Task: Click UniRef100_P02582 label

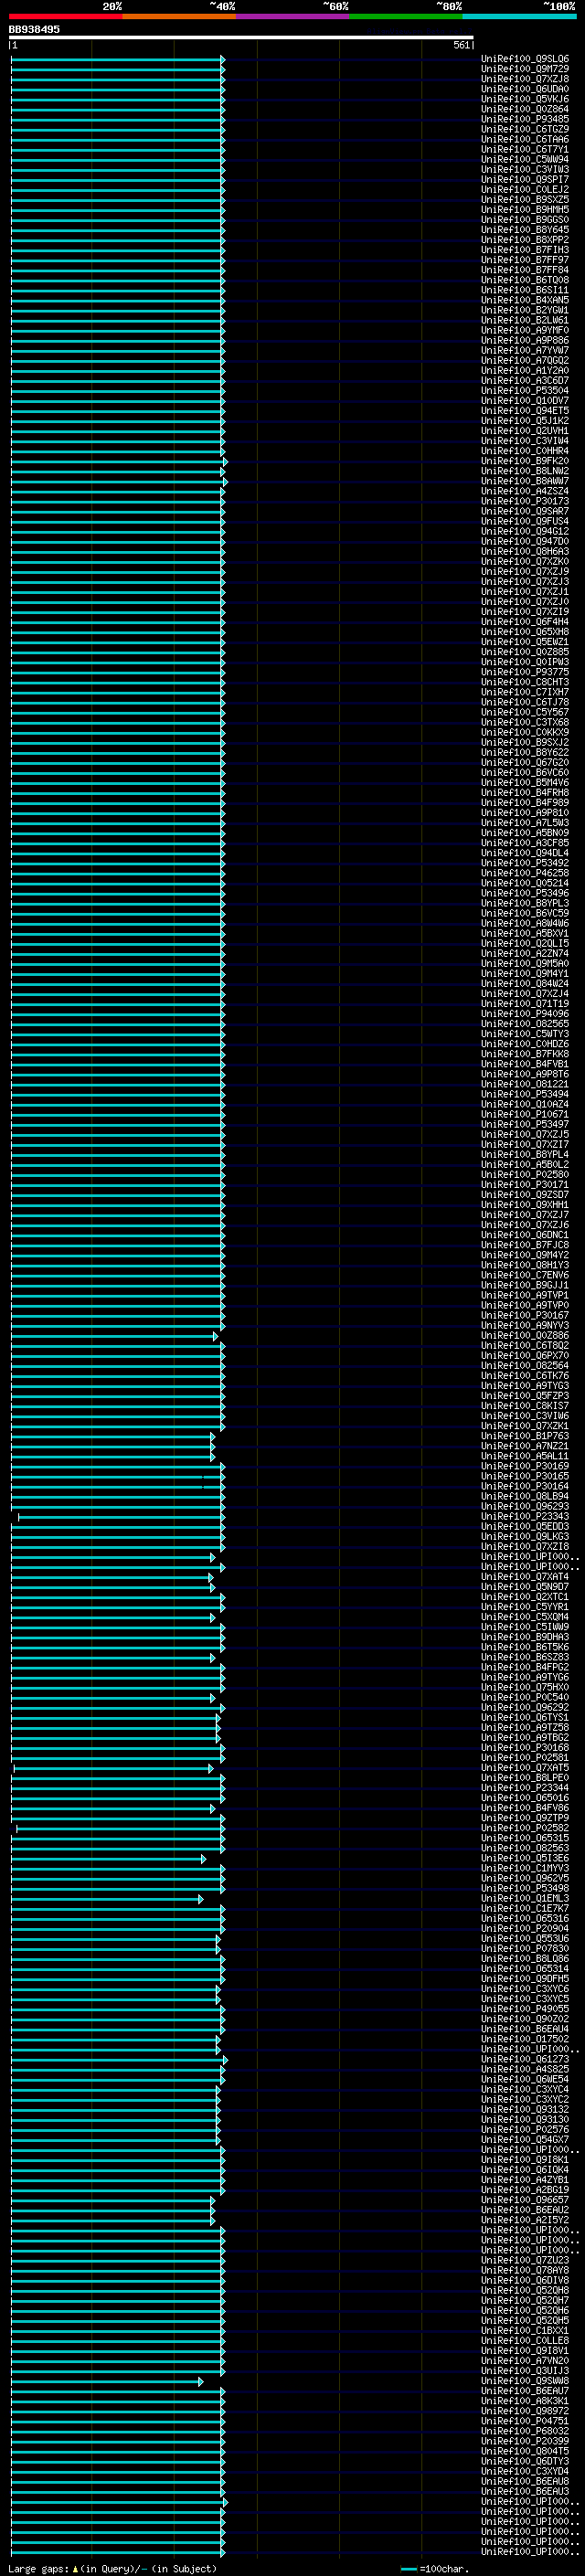Action: pos(525,1828)
